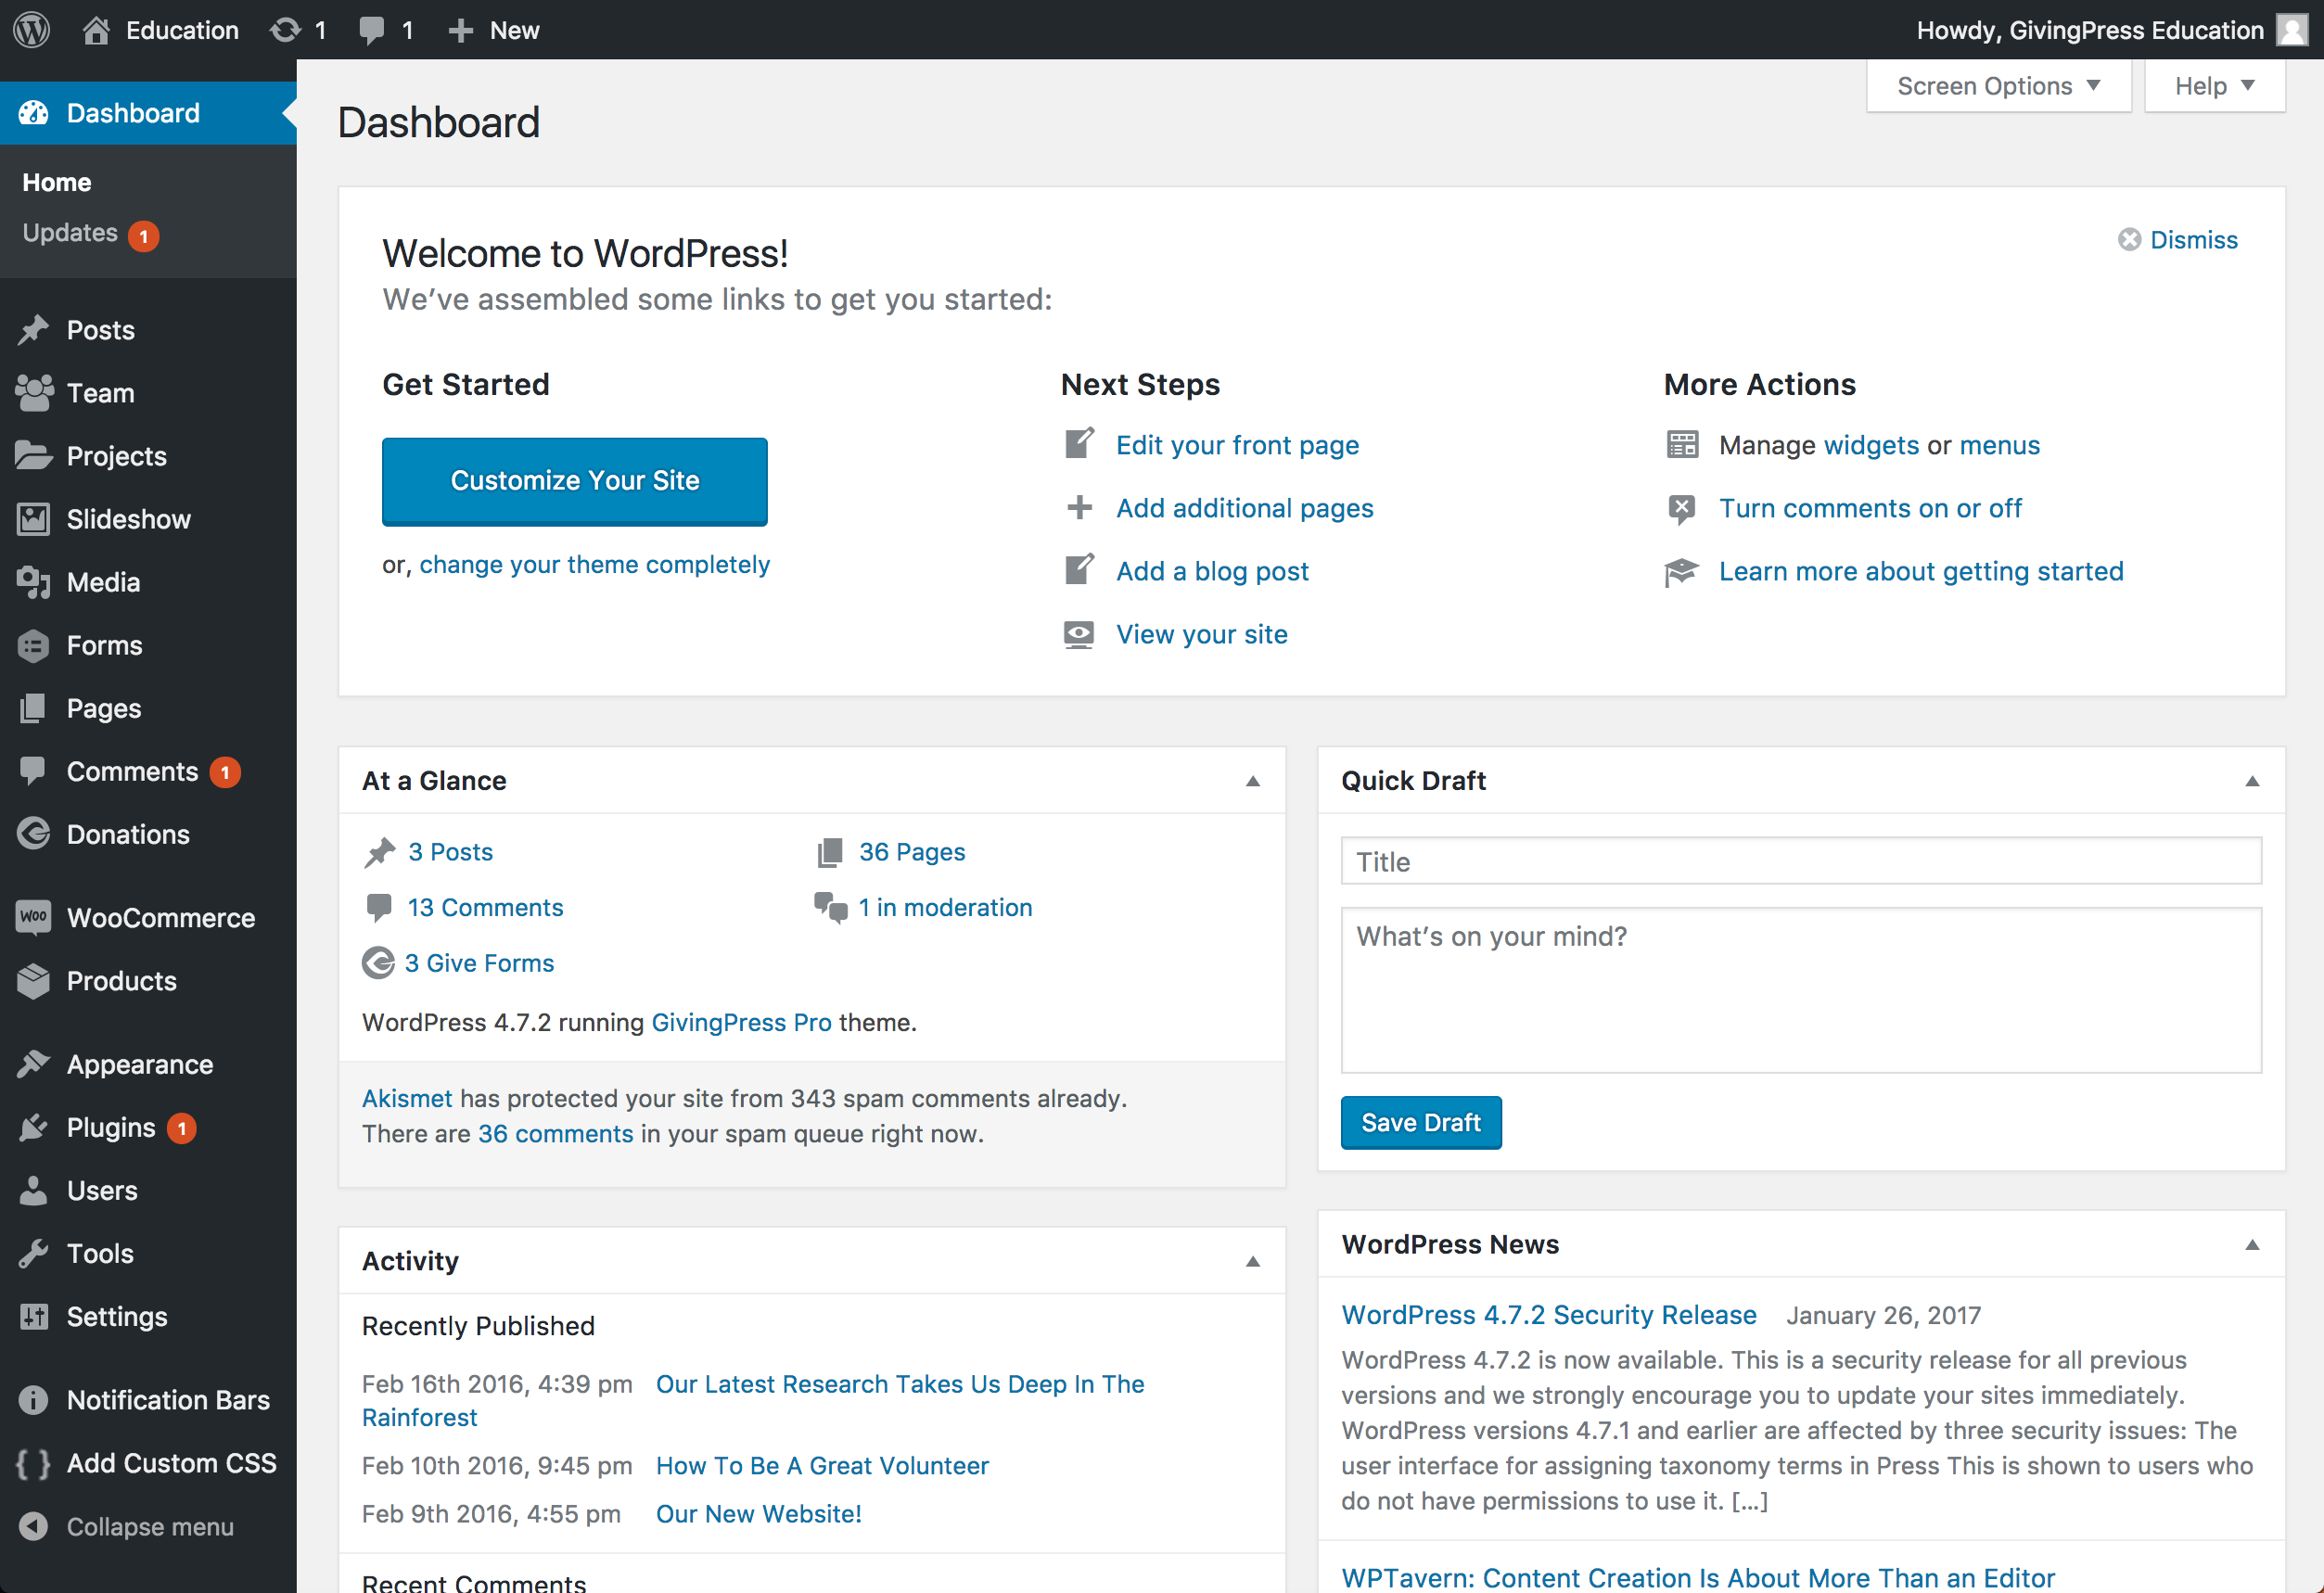Click the Dismiss circle-x icon
The width and height of the screenshot is (2324, 1593).
tap(2129, 240)
